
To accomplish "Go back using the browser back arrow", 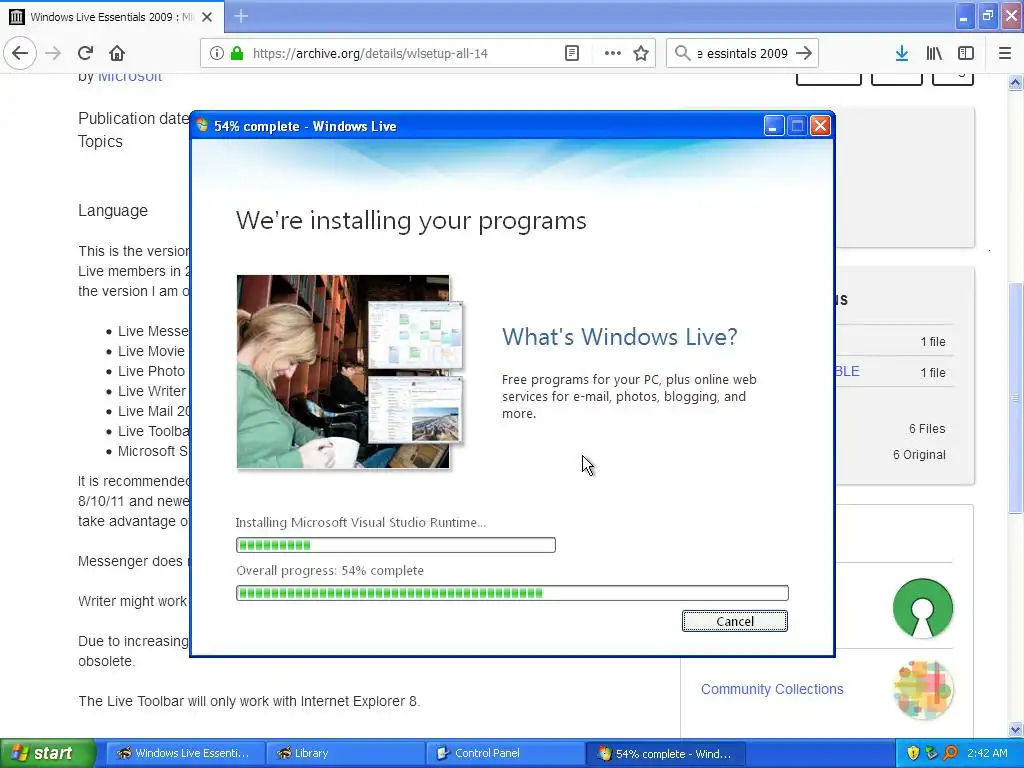I will tap(20, 53).
